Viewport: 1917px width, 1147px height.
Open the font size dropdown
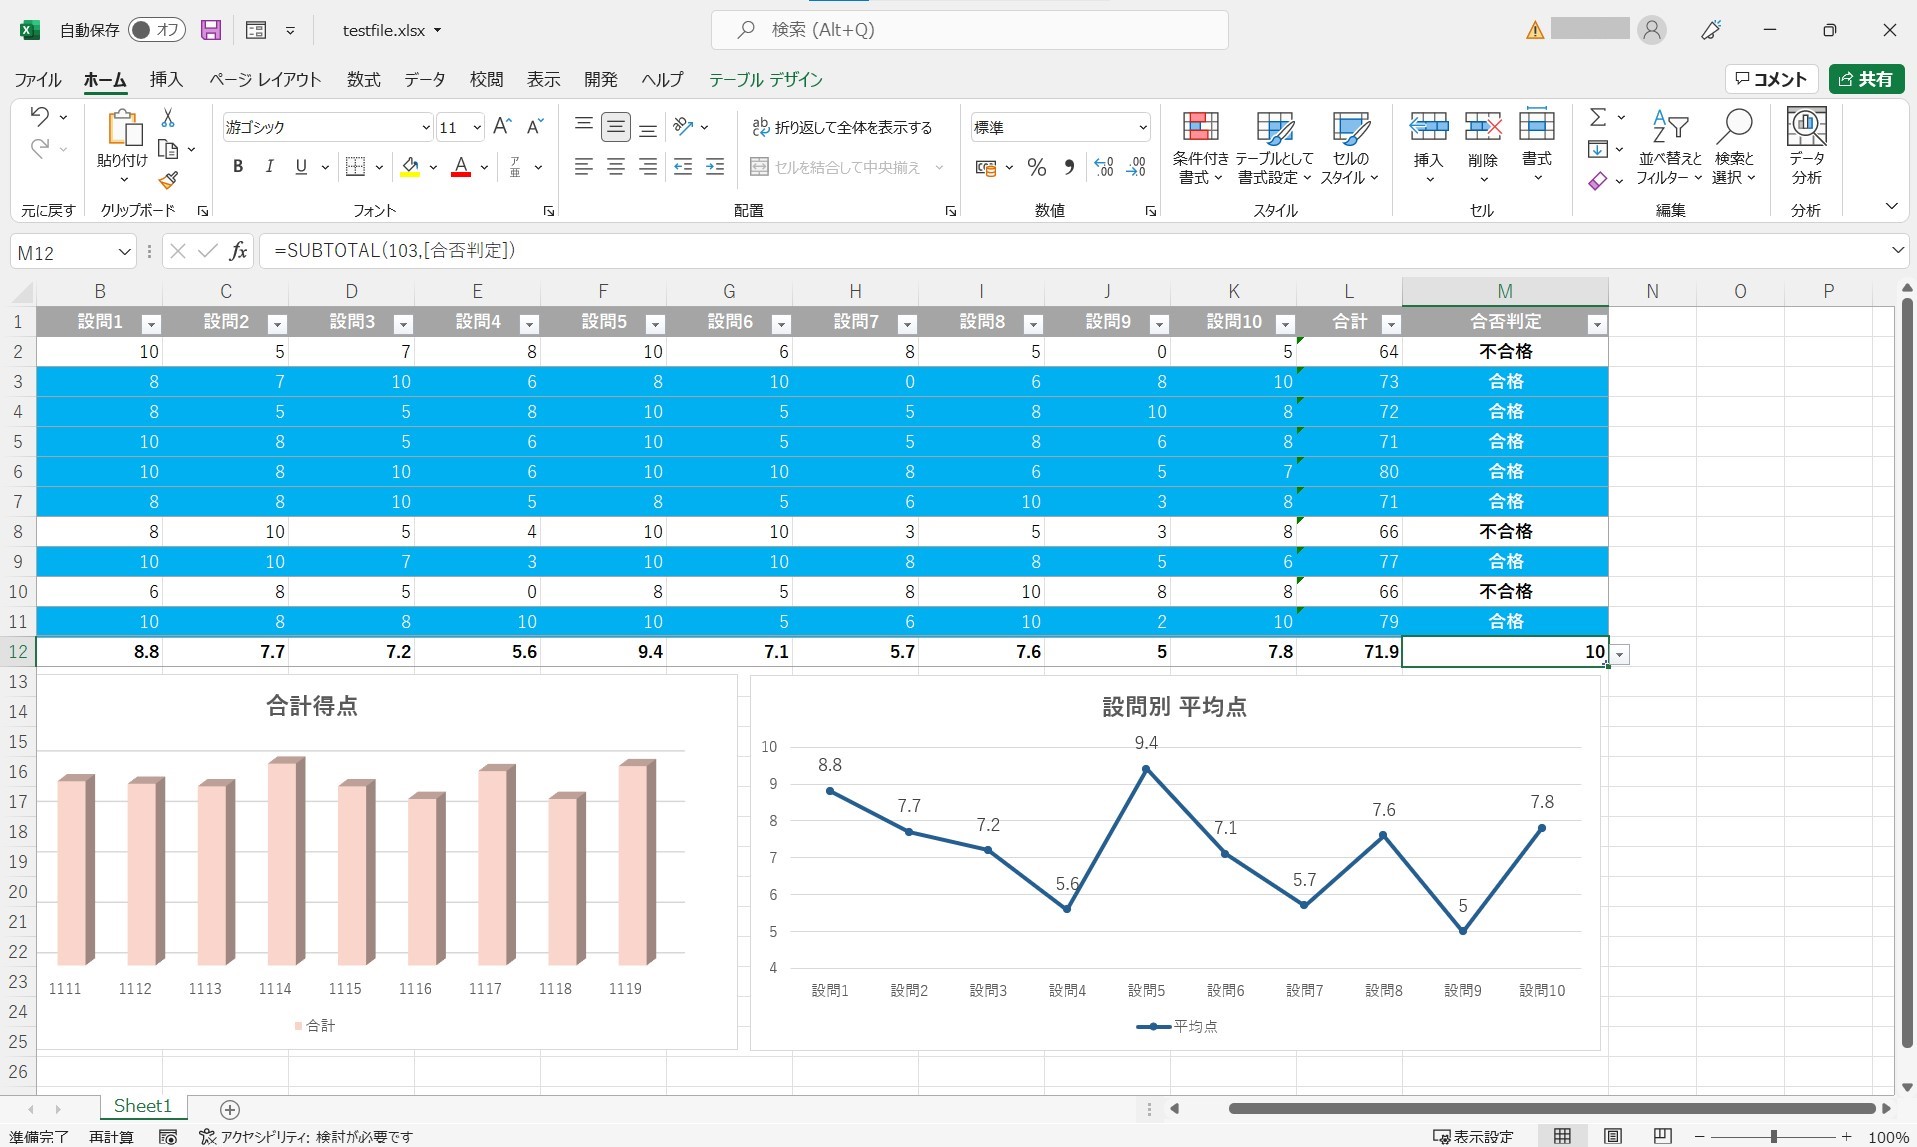click(477, 127)
